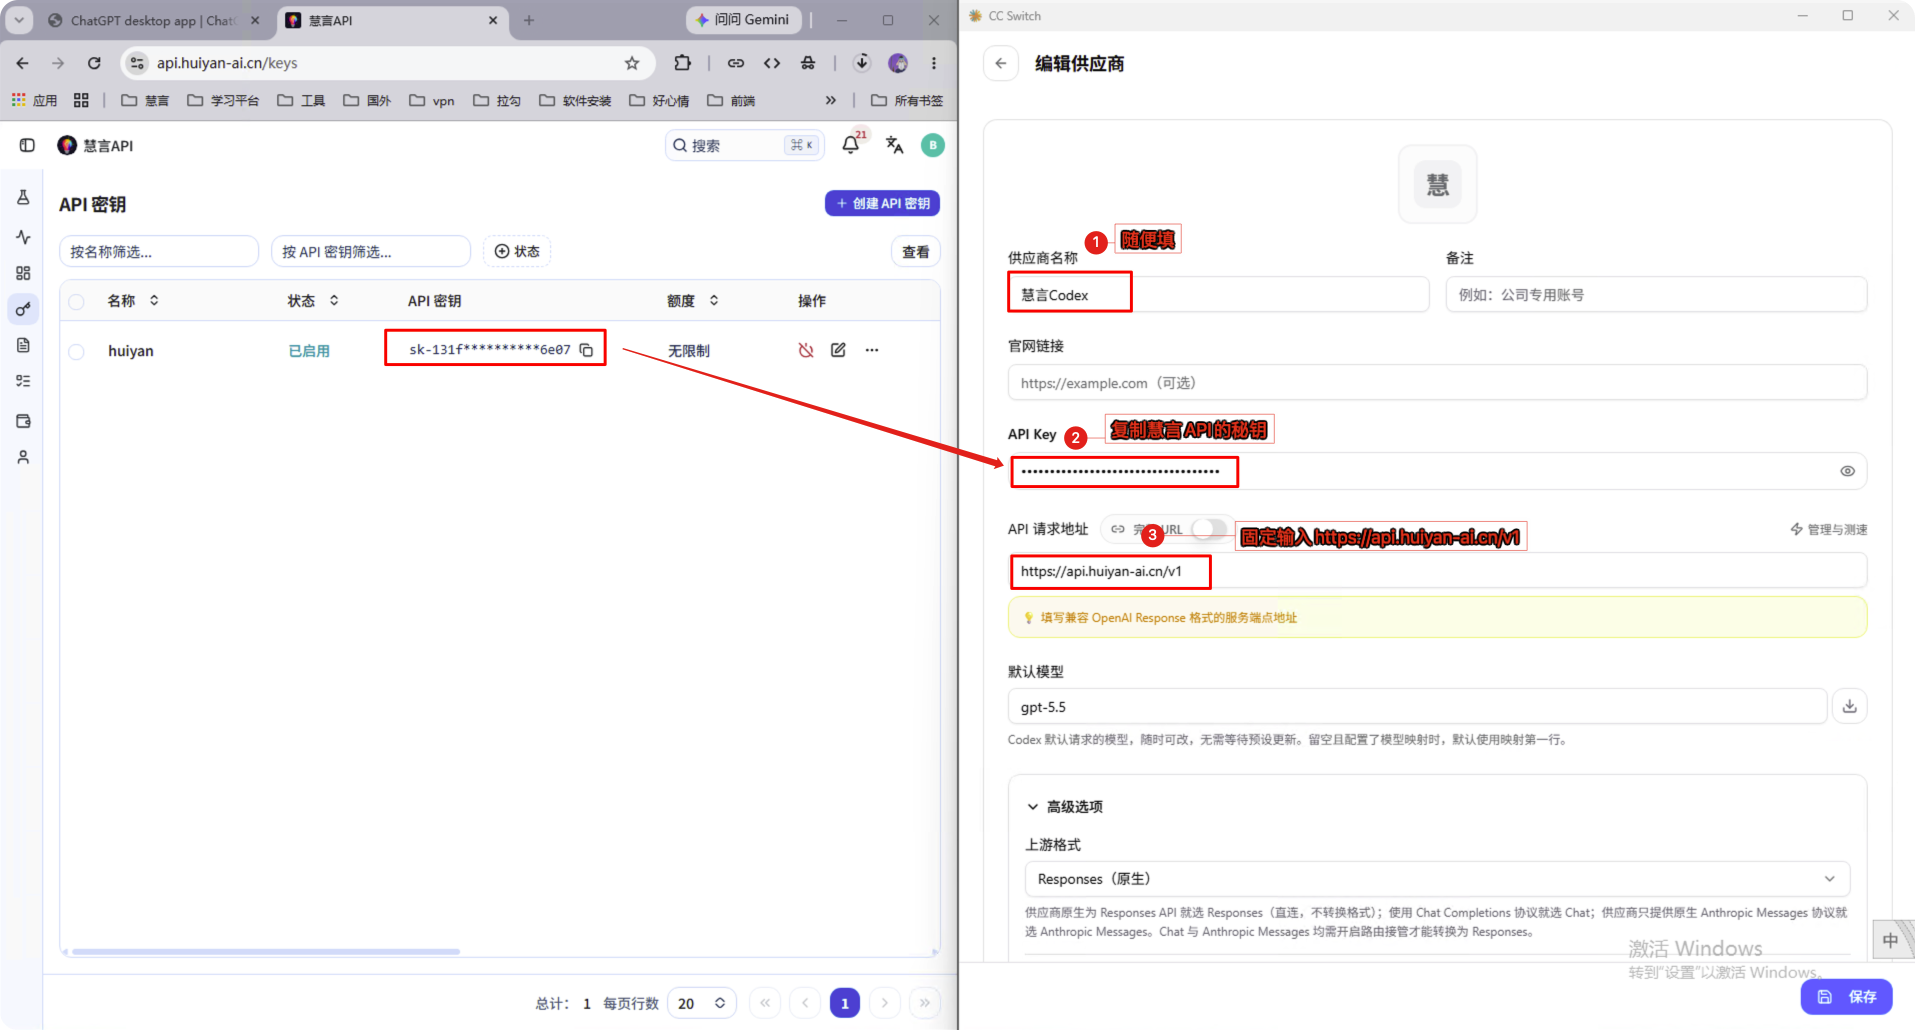Click the 按名称筛选 filter field
Screen dimensions: 1915x1030
(159, 251)
